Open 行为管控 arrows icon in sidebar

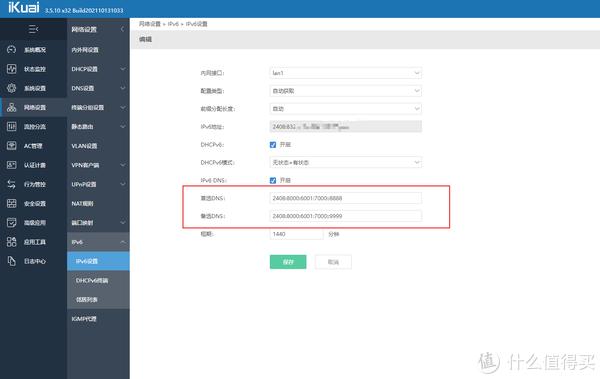point(11,184)
